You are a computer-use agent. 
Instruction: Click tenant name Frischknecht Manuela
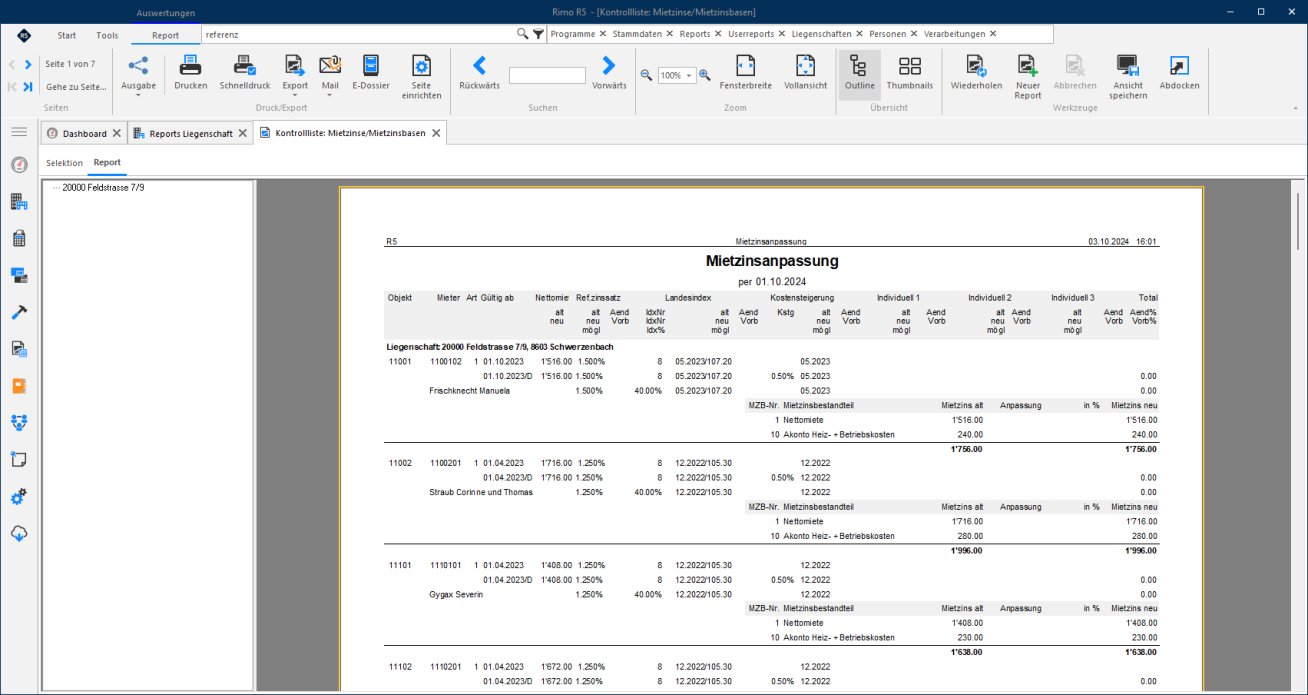tap(469, 391)
